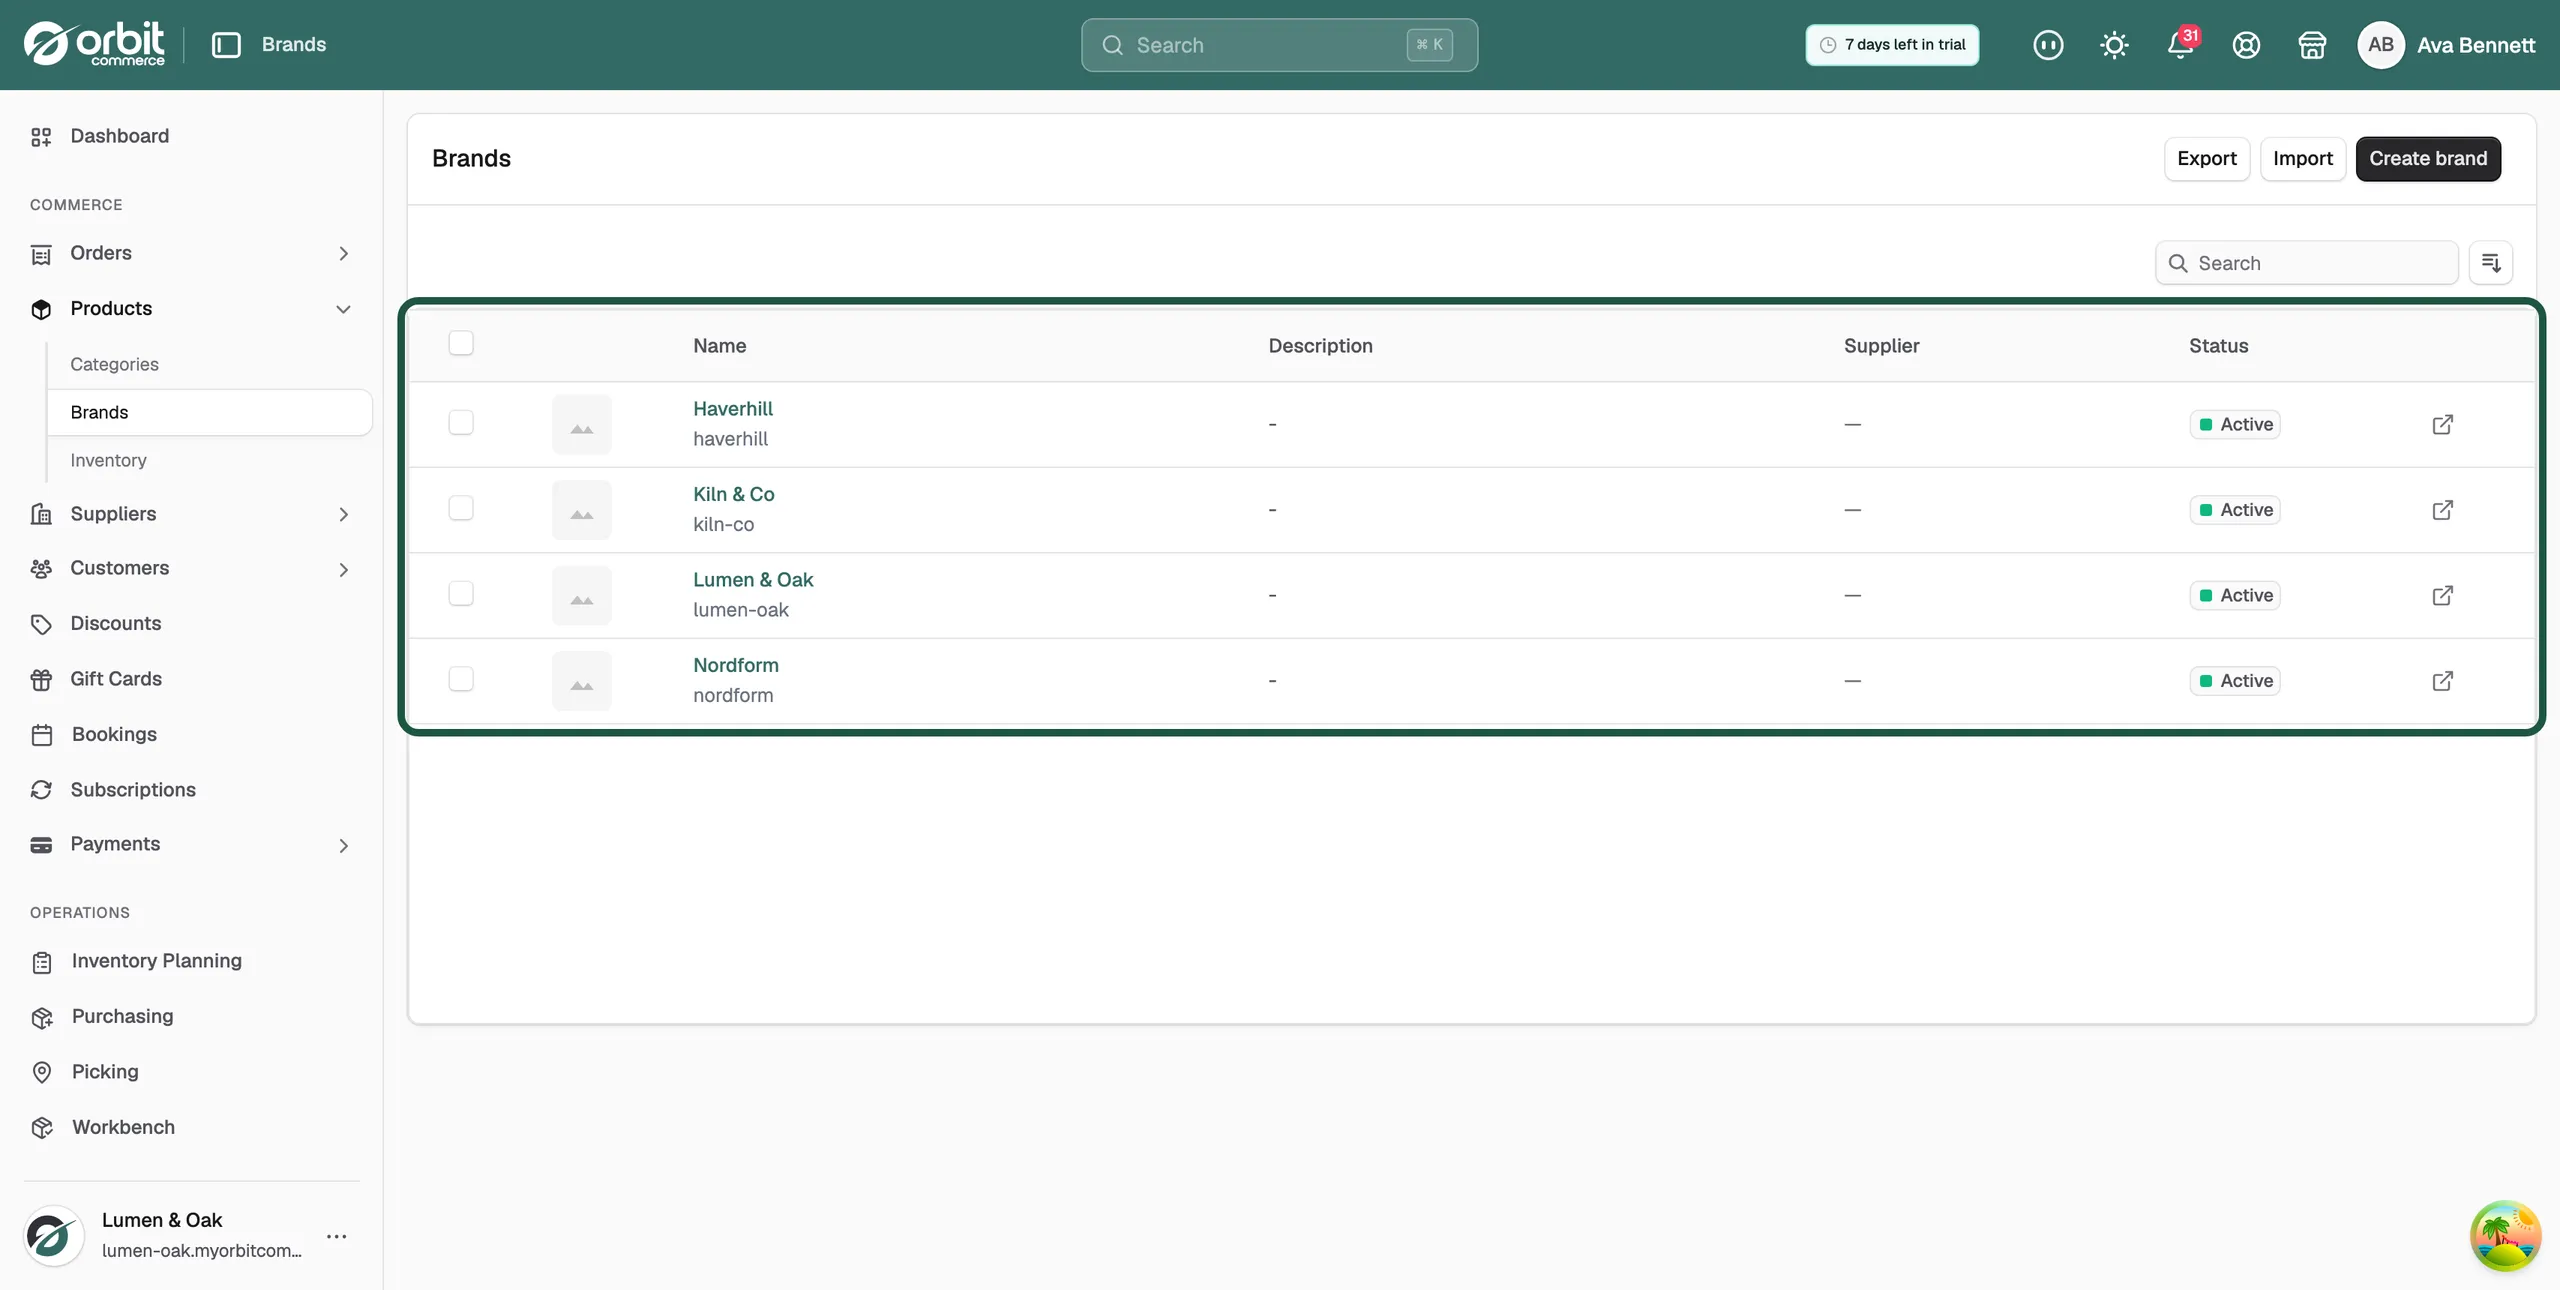
Task: Click the Haverhill image placeholder thumbnail
Action: [582, 425]
